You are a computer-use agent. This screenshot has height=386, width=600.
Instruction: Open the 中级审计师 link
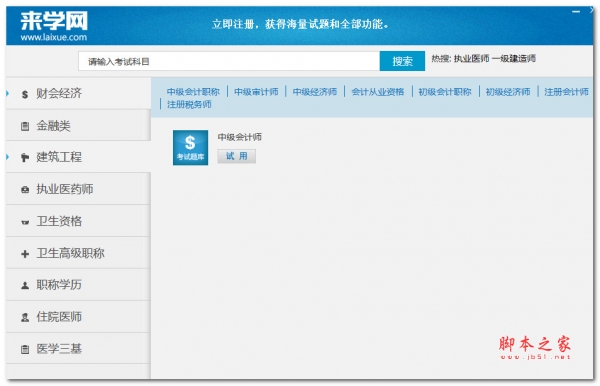pyautogui.click(x=256, y=92)
